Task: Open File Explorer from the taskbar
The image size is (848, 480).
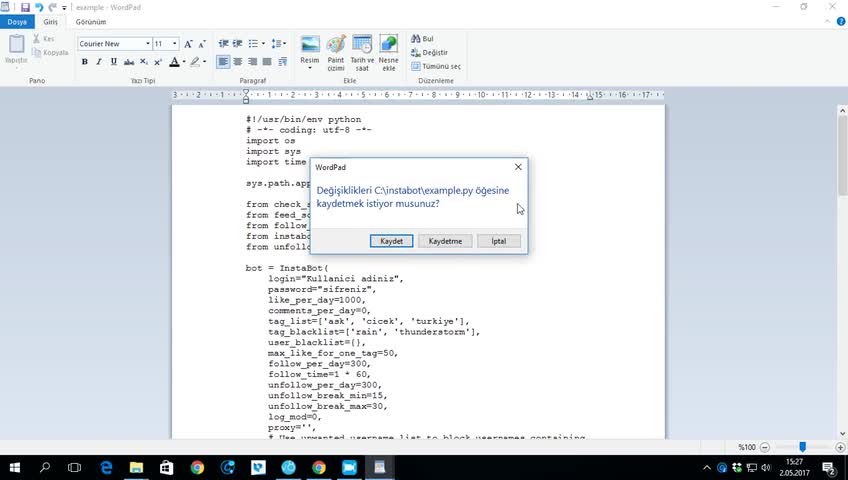Action: (136, 468)
